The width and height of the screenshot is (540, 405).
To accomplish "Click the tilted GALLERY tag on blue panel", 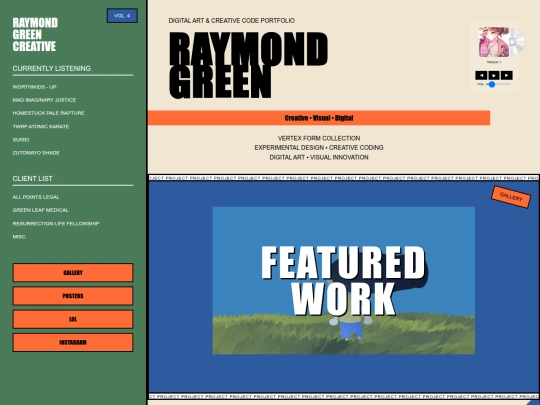I will (511, 197).
